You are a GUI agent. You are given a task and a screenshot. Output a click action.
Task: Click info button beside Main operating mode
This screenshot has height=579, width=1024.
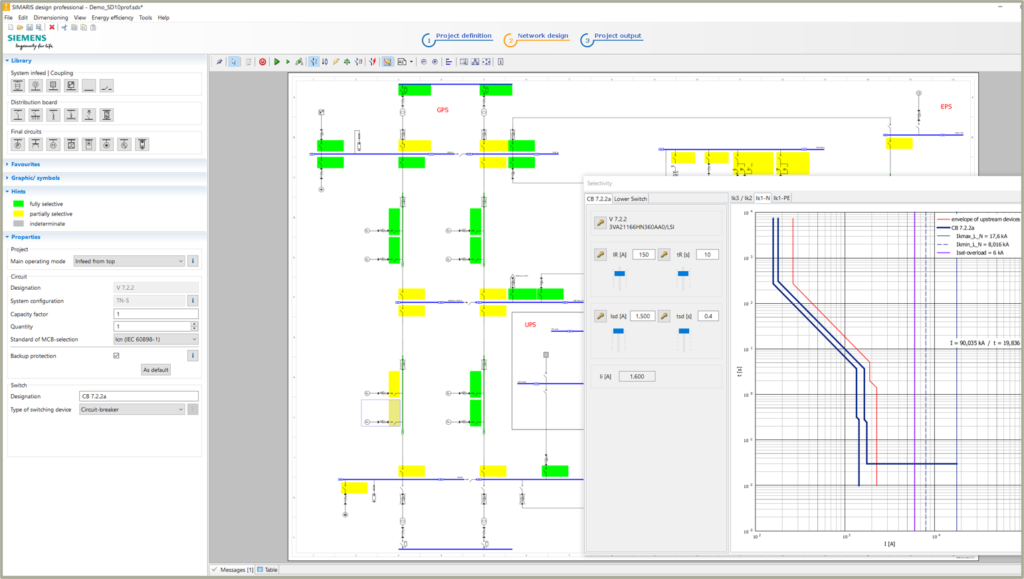click(x=193, y=261)
